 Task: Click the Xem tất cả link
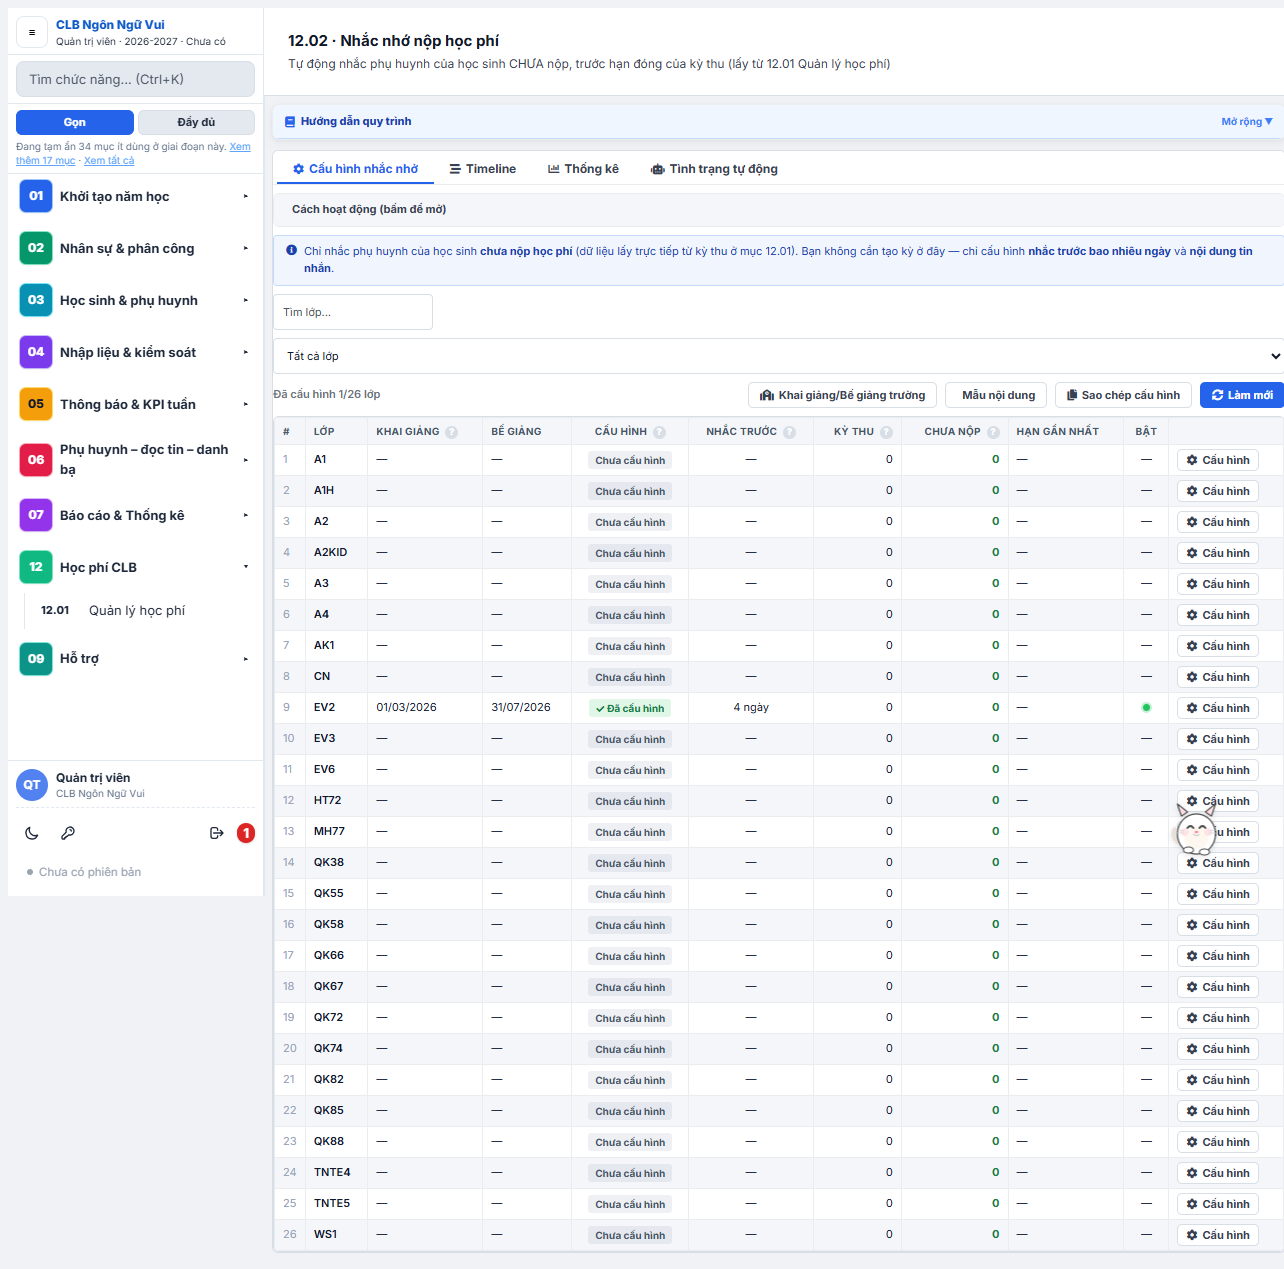[109, 161]
